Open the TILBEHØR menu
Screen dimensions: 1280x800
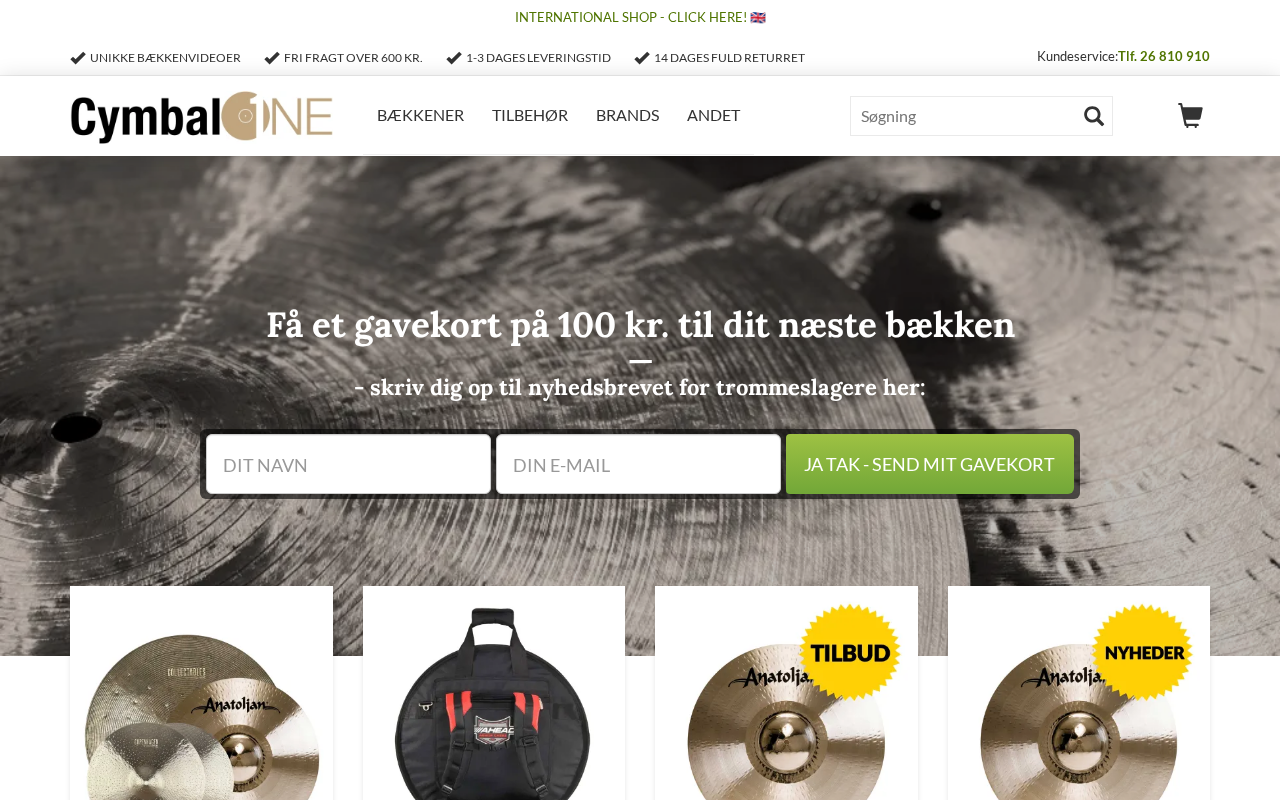pyautogui.click(x=530, y=115)
